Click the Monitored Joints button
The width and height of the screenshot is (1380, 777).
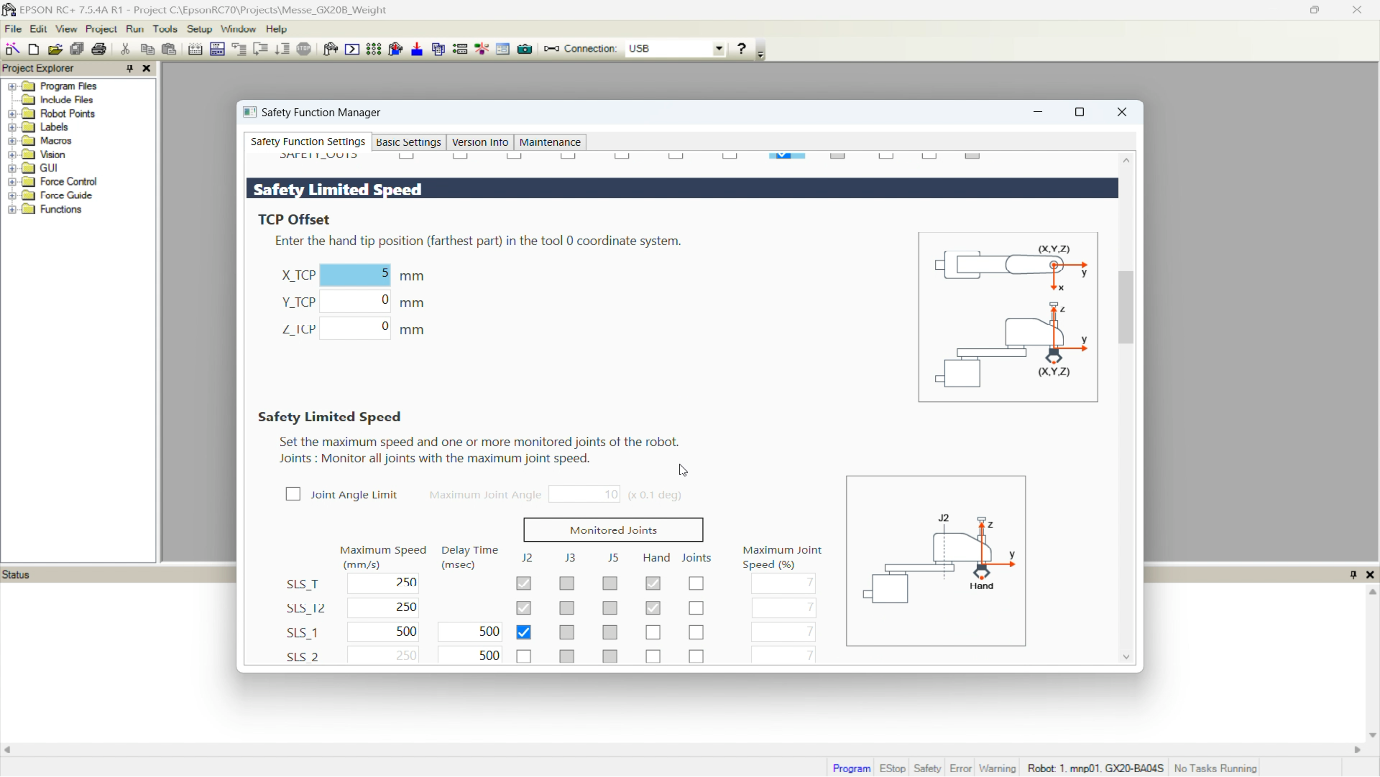click(613, 530)
